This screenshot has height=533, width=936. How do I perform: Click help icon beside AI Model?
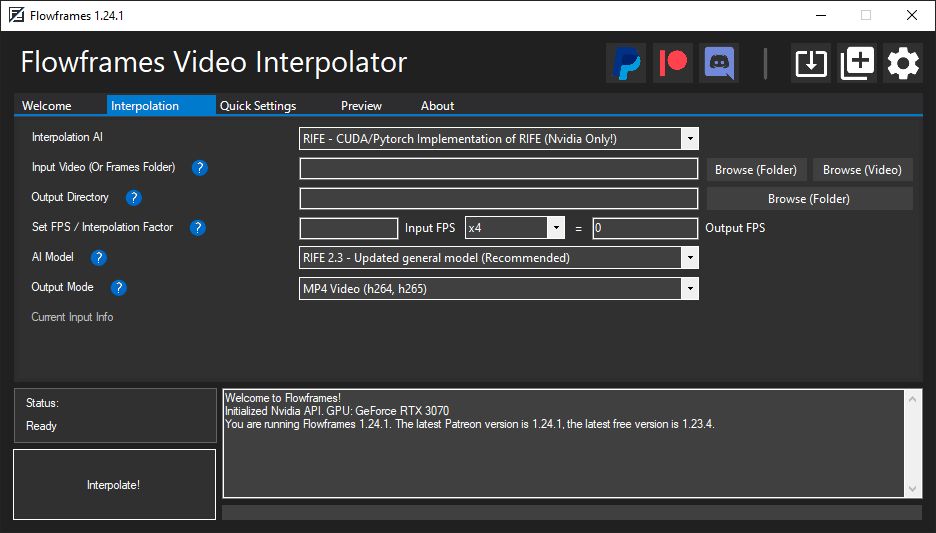click(x=99, y=258)
